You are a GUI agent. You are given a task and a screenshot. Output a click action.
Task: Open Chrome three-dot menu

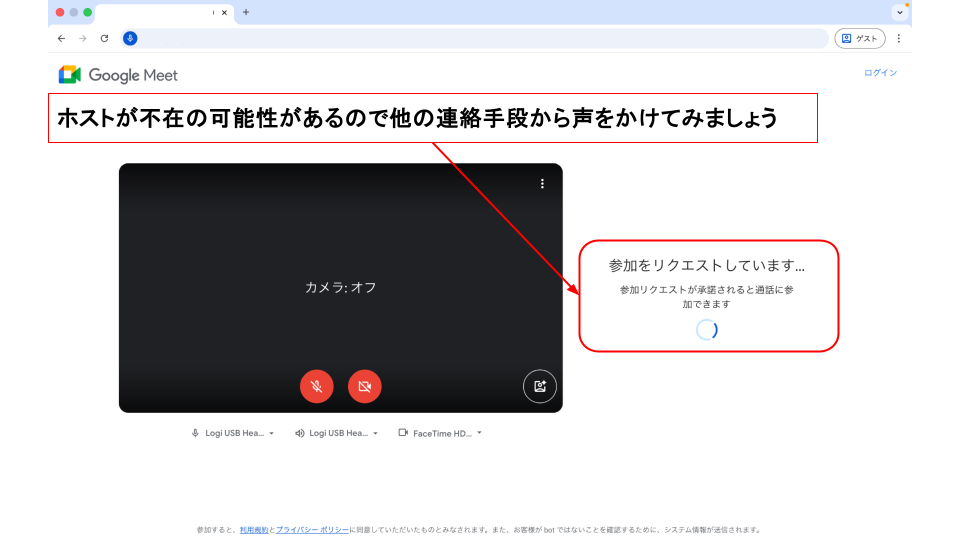click(898, 38)
